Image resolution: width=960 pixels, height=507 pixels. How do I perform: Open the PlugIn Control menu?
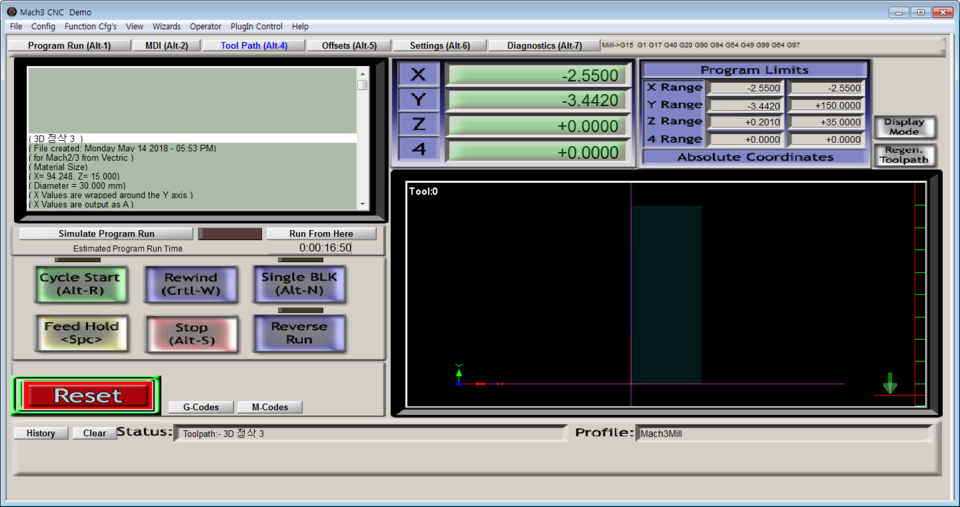point(256,26)
